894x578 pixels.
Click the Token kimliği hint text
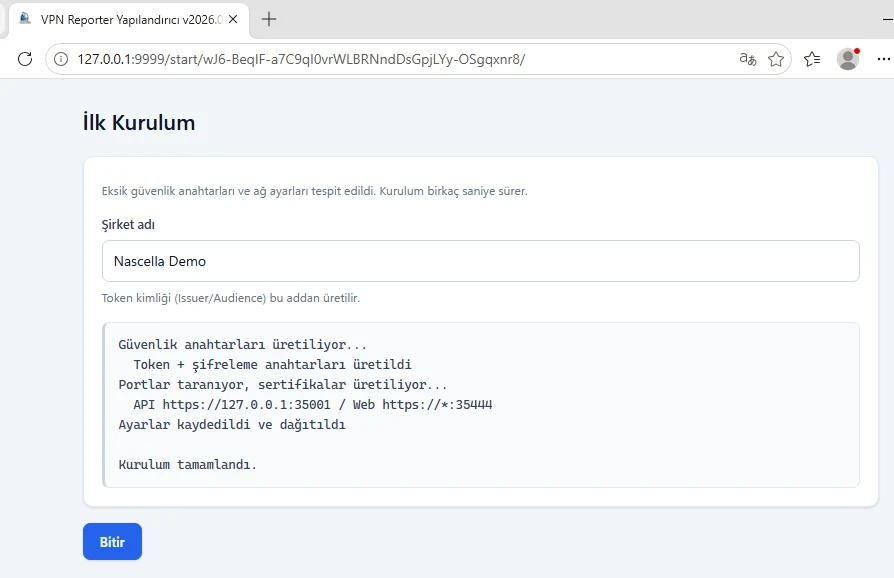point(231,298)
